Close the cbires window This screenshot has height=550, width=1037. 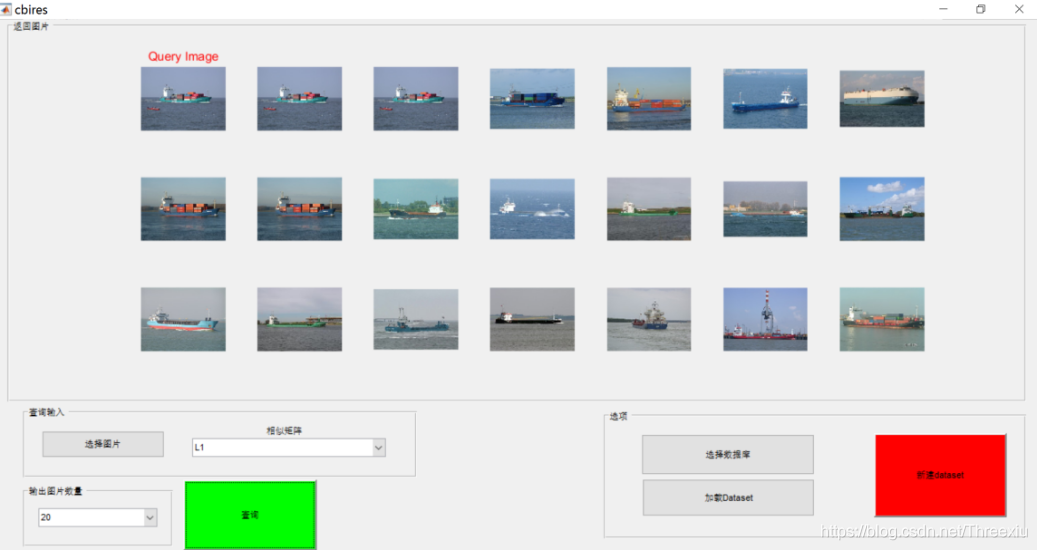click(x=1019, y=9)
